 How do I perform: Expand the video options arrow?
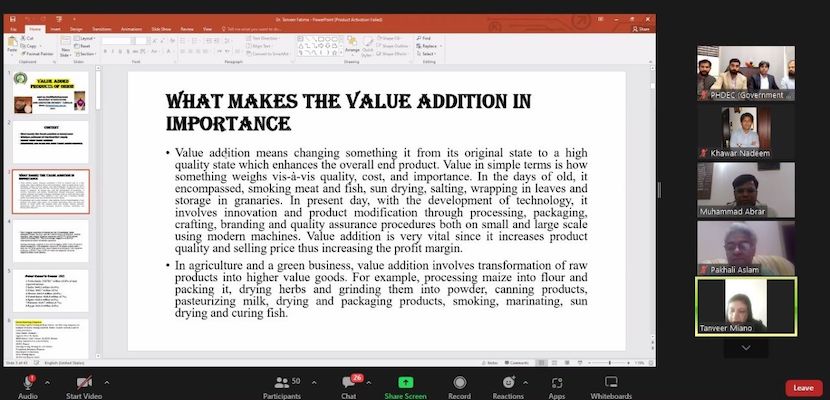click(x=107, y=382)
